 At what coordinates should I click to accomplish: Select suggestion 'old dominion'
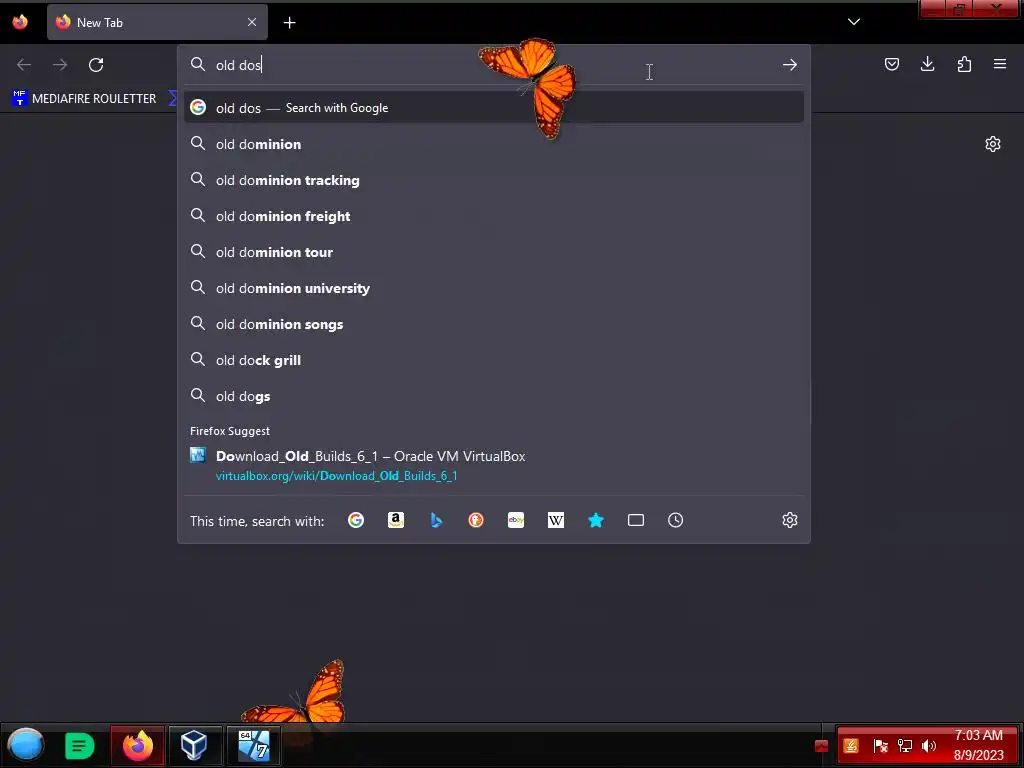tap(494, 144)
